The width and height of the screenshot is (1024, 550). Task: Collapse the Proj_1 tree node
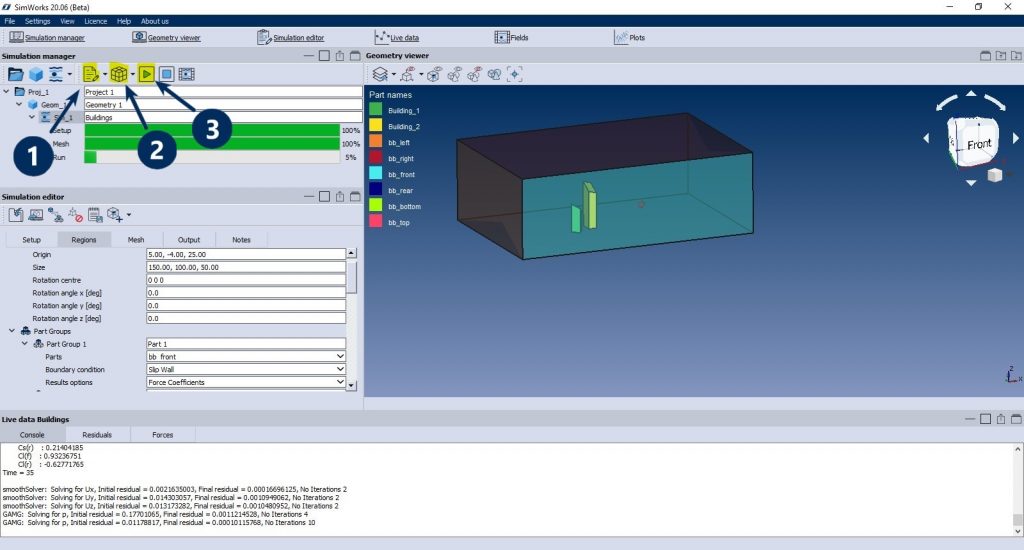pos(7,91)
